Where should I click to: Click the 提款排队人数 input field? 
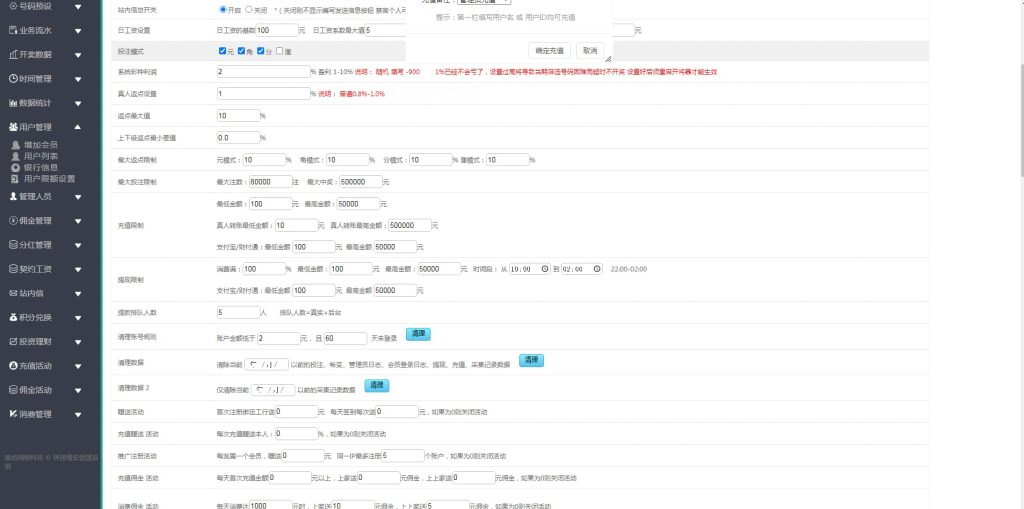[x=238, y=312]
